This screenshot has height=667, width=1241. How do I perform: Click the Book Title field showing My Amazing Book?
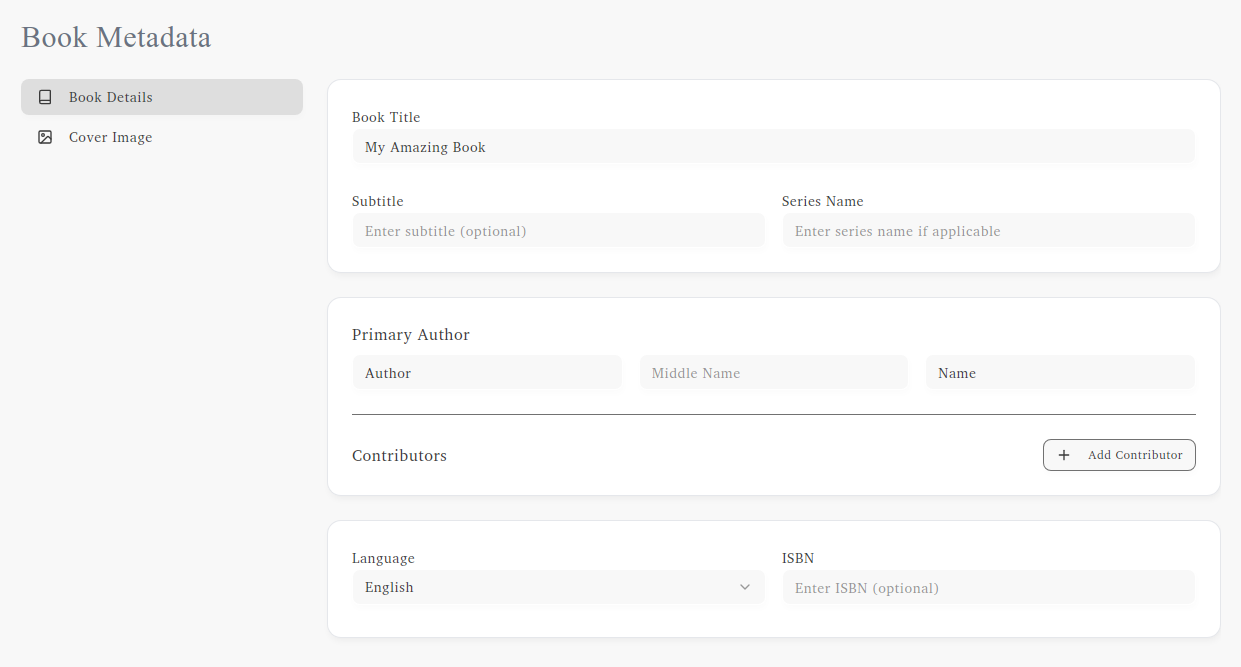tap(773, 146)
